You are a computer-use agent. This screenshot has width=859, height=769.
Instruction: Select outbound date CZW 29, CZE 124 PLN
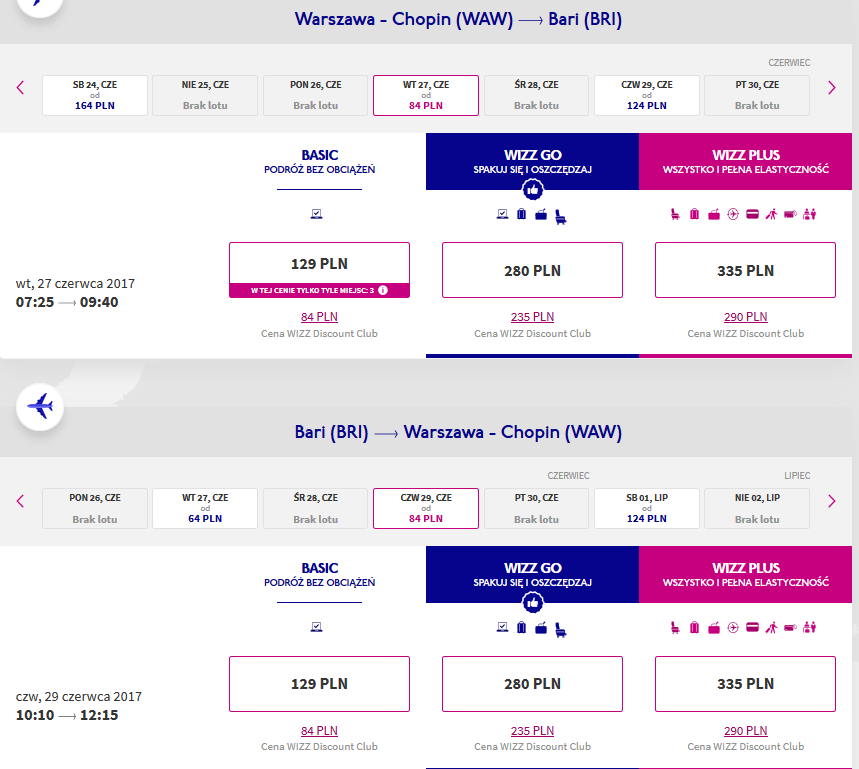pos(646,95)
